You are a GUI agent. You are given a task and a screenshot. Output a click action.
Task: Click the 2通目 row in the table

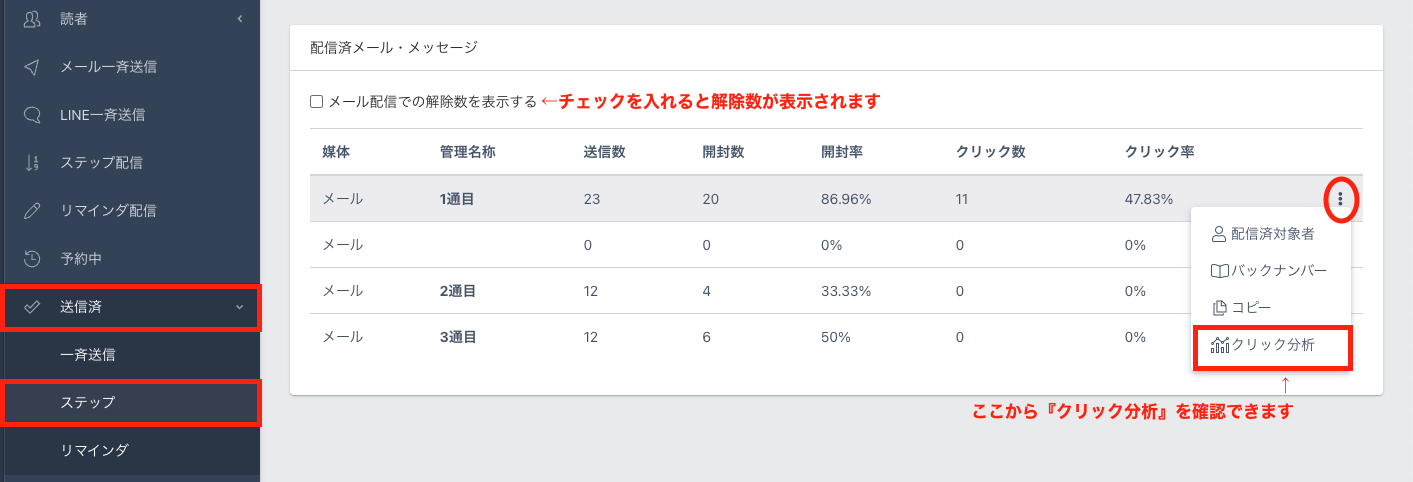(456, 291)
